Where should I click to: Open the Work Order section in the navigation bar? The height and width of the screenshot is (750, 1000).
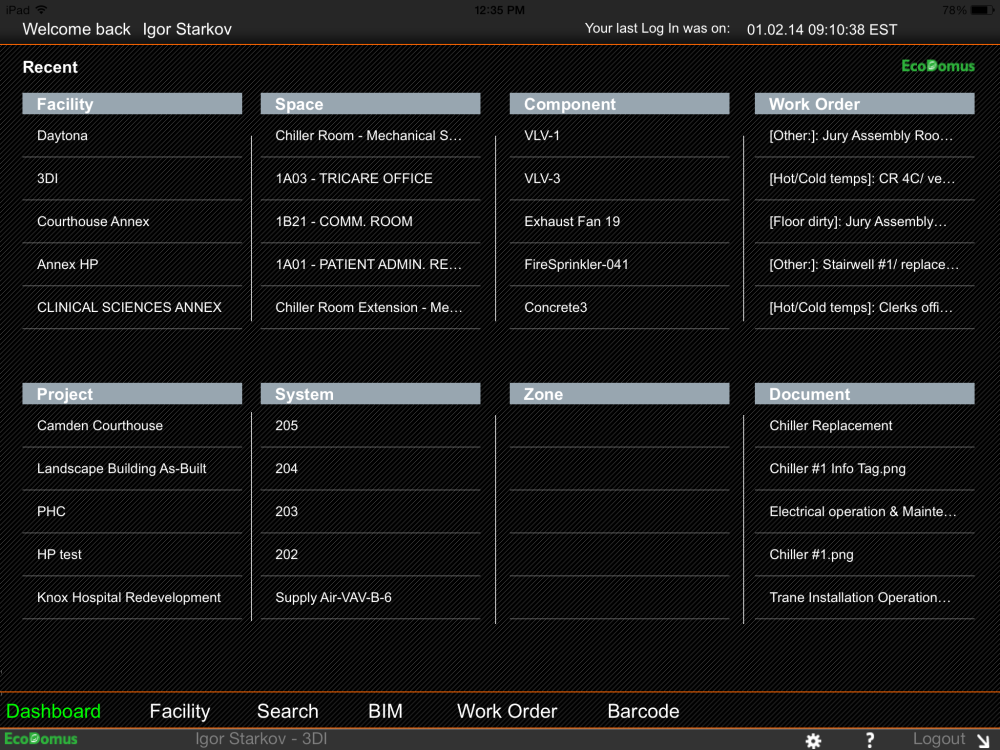click(x=507, y=711)
